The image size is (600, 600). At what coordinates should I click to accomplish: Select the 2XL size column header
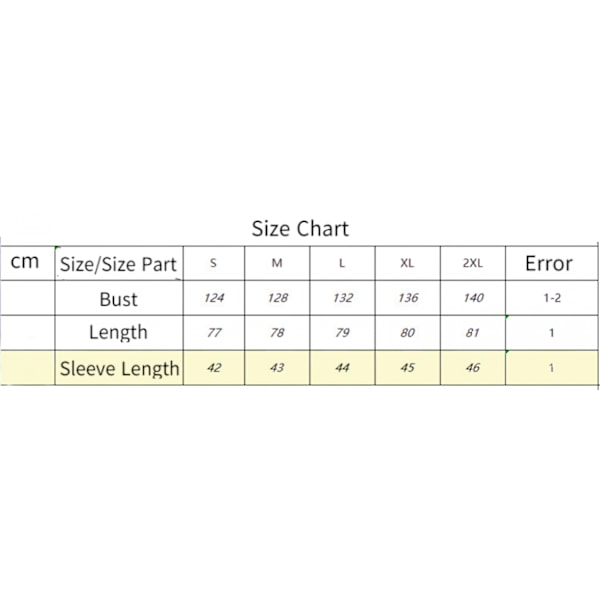tap(473, 263)
